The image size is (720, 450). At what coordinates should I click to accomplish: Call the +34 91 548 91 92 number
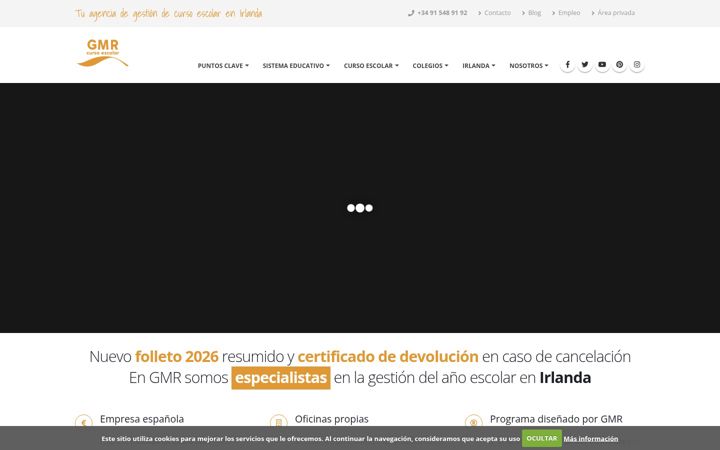coord(438,13)
